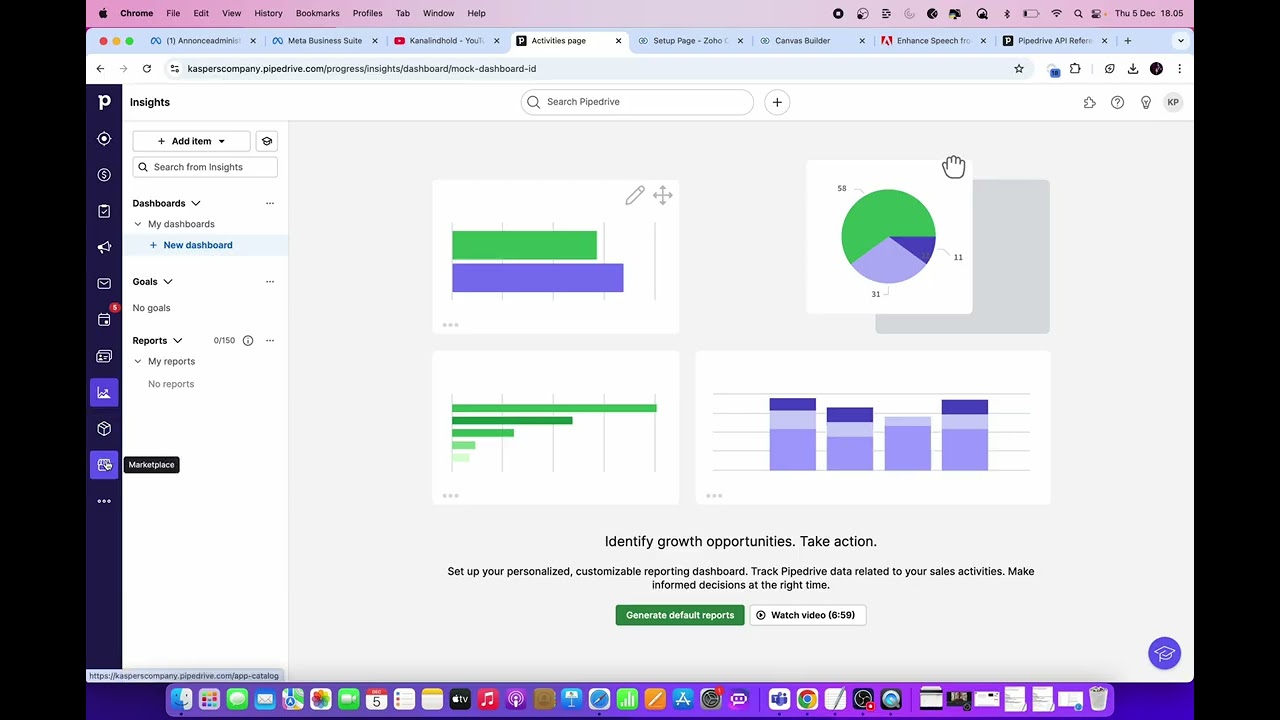The width and height of the screenshot is (1280, 720).
Task: Open Activities calendar icon in sidebar
Action: tap(104, 320)
